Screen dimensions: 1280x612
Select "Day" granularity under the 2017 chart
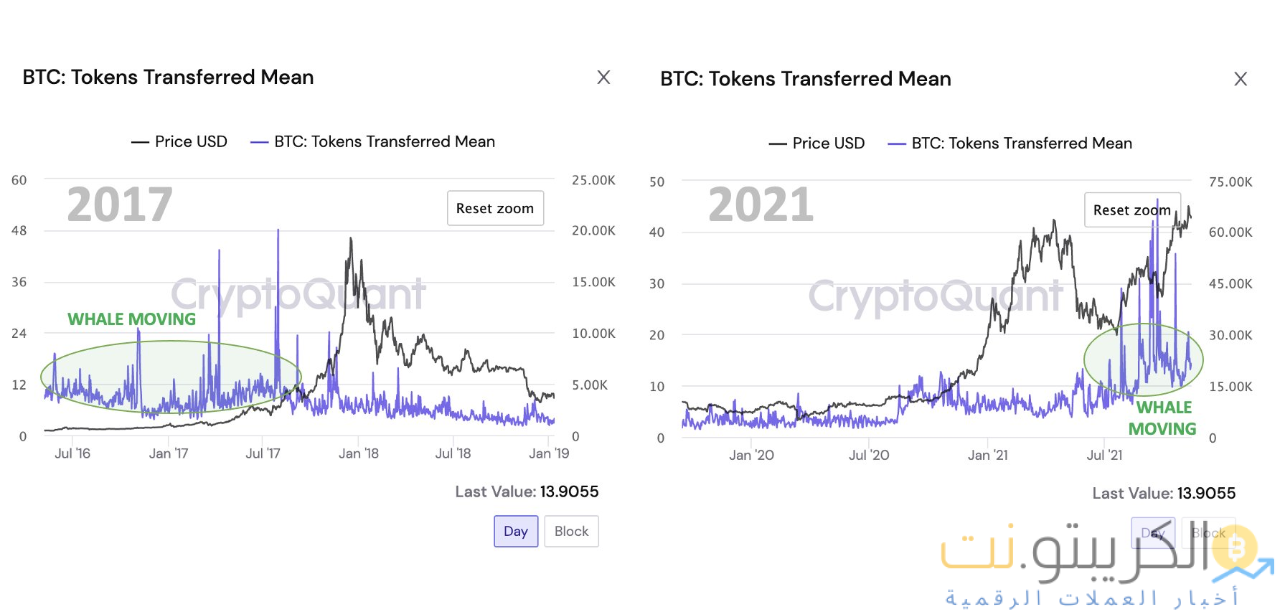(515, 531)
